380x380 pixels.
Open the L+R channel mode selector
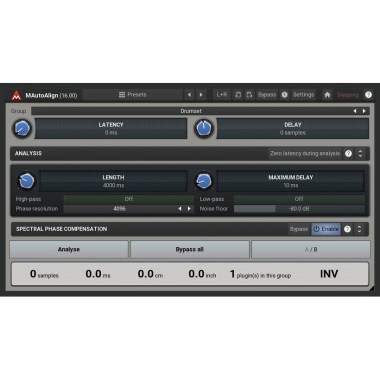tap(222, 95)
